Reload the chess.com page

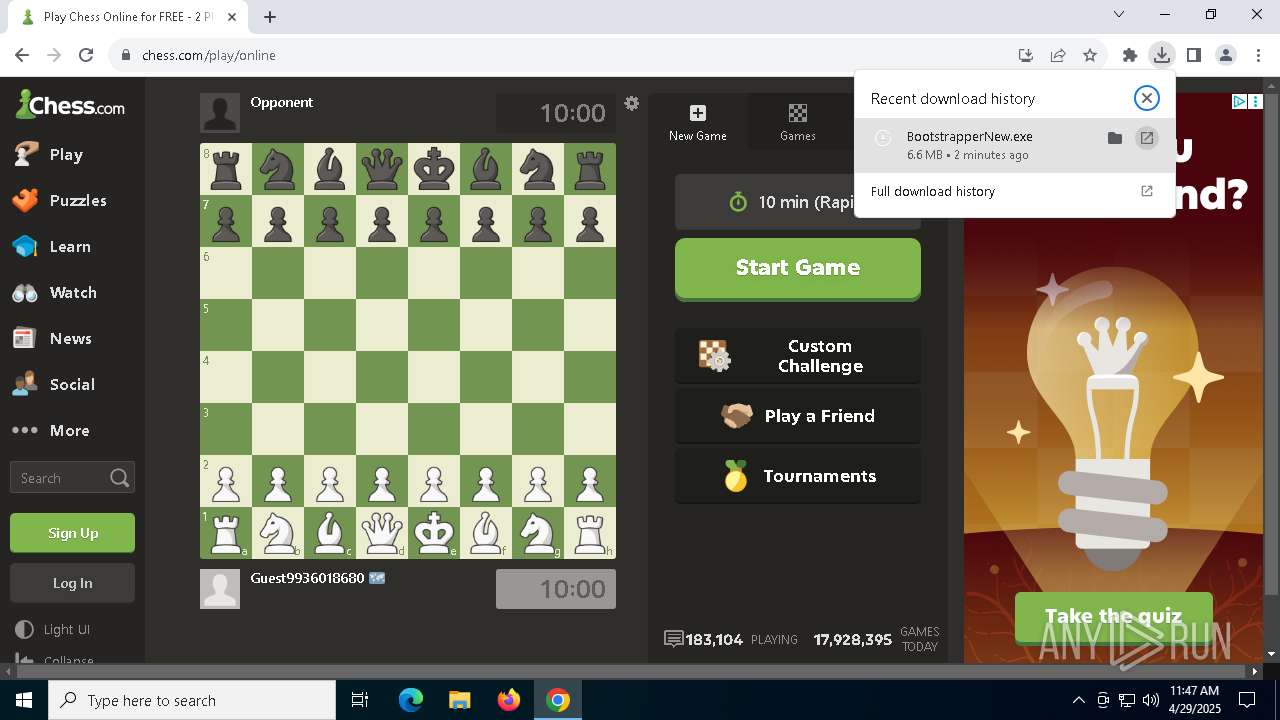[x=86, y=55]
